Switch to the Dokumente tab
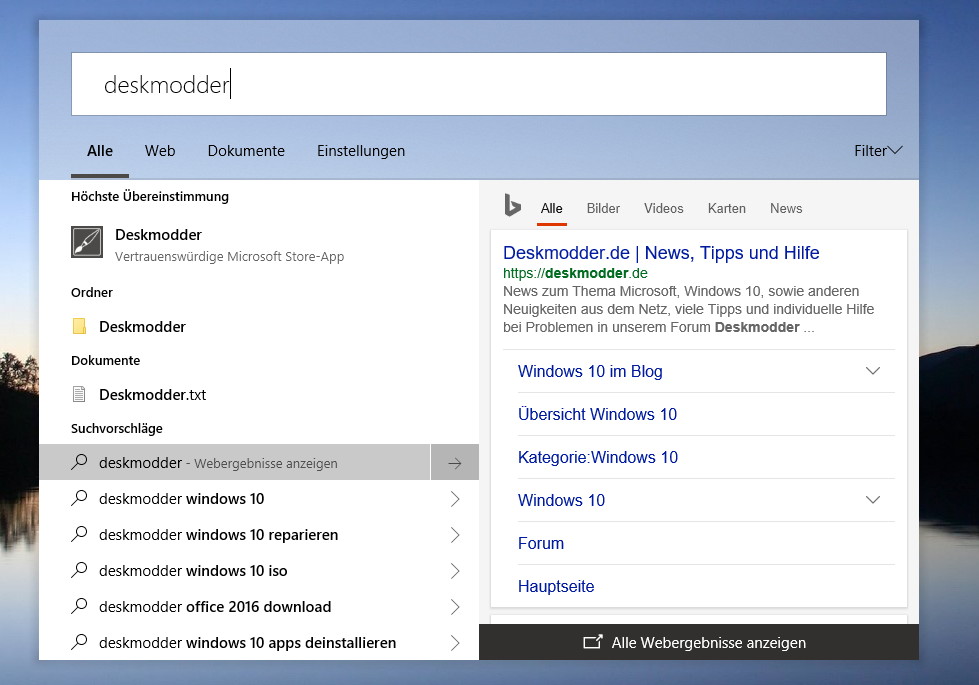The height and width of the screenshot is (685, 979). [x=246, y=150]
